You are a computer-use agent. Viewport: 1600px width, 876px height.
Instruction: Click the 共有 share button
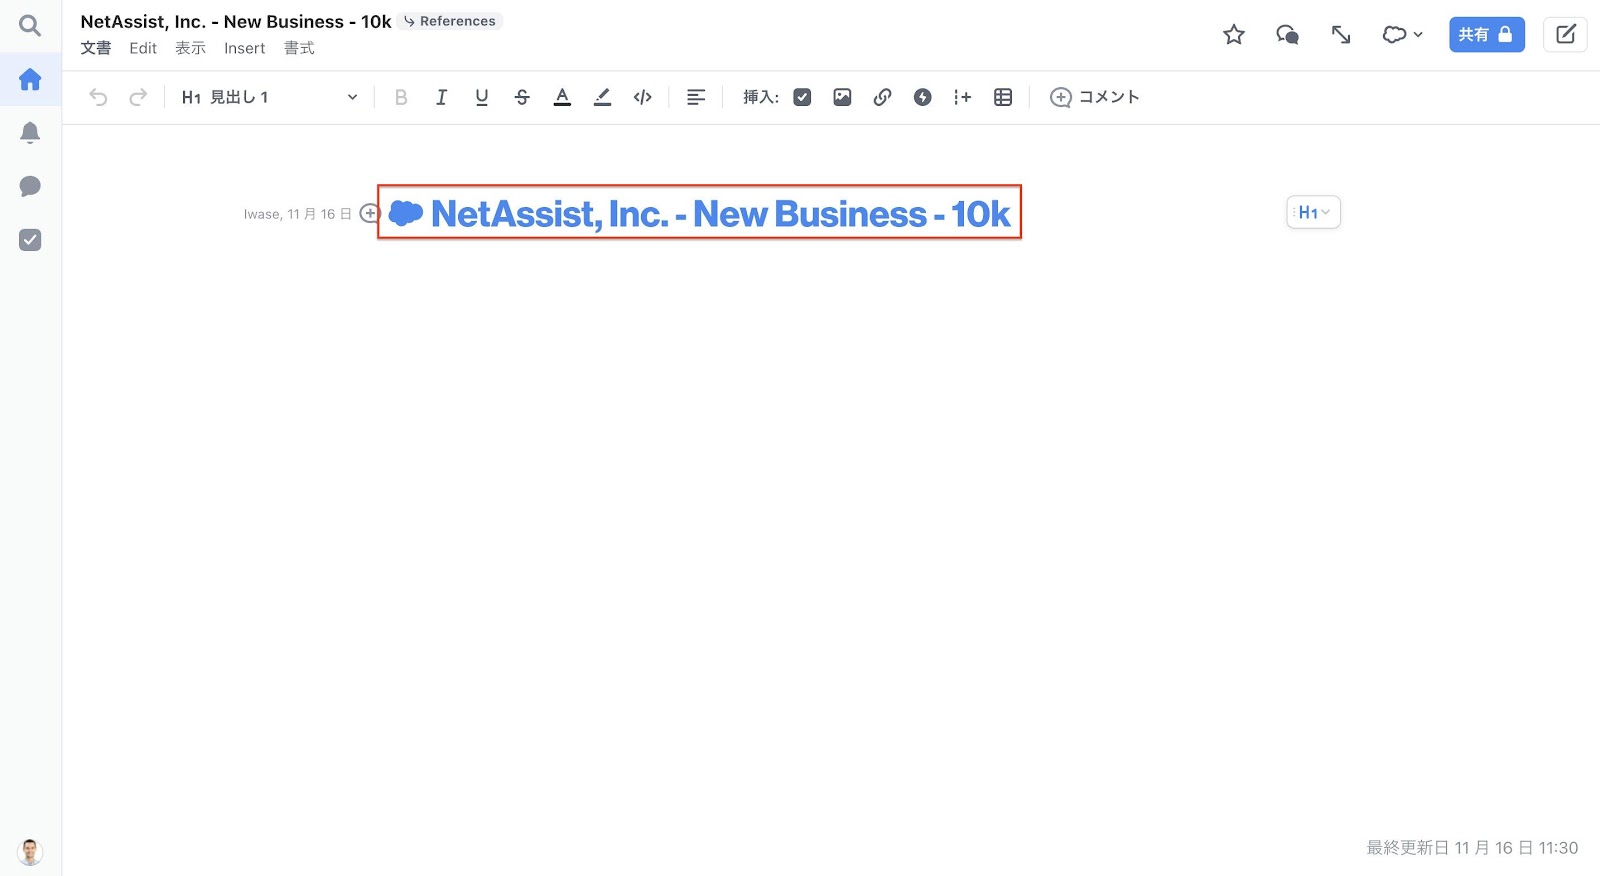(1487, 35)
